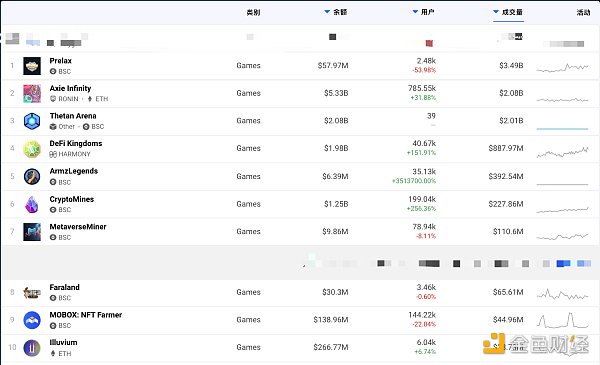Select the 199.04k users value

point(422,199)
